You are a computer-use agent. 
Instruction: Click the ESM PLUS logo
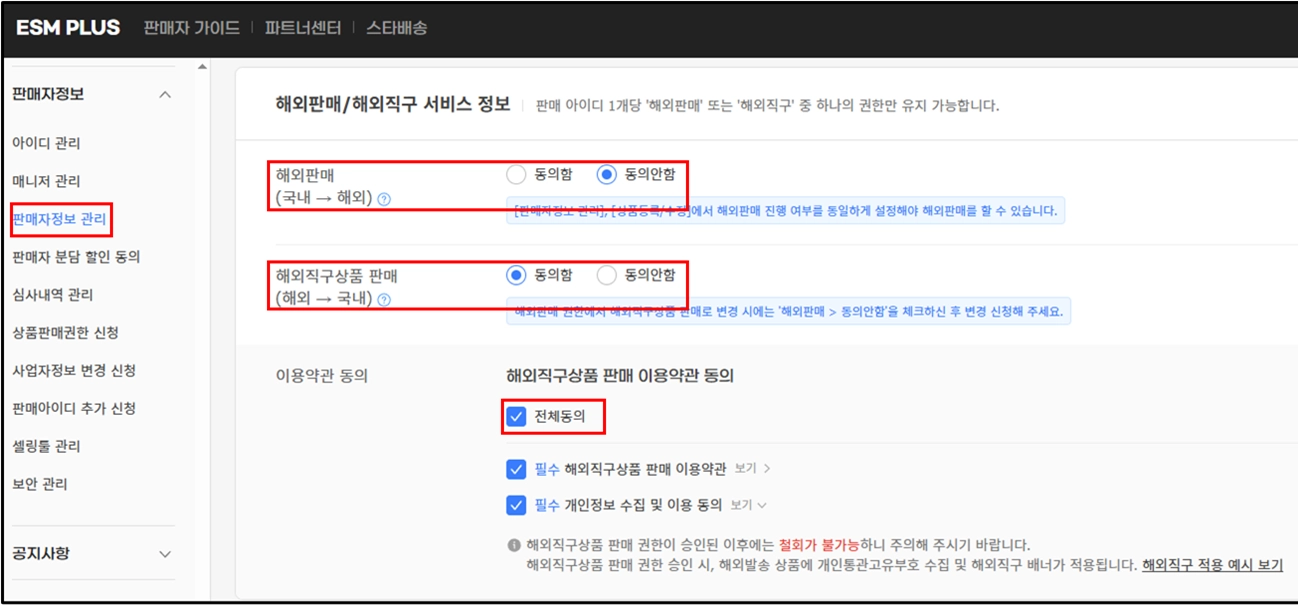(68, 28)
